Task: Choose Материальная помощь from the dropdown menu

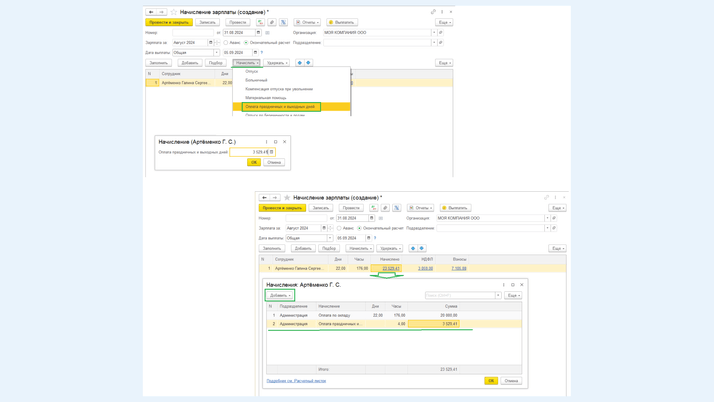Action: click(x=266, y=98)
